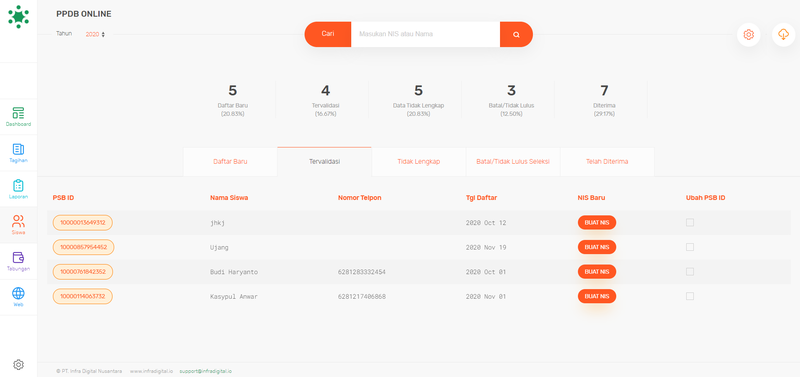This screenshot has width=800, height=377.
Task: Switch to the Telah Diterima tab
Action: [607, 161]
